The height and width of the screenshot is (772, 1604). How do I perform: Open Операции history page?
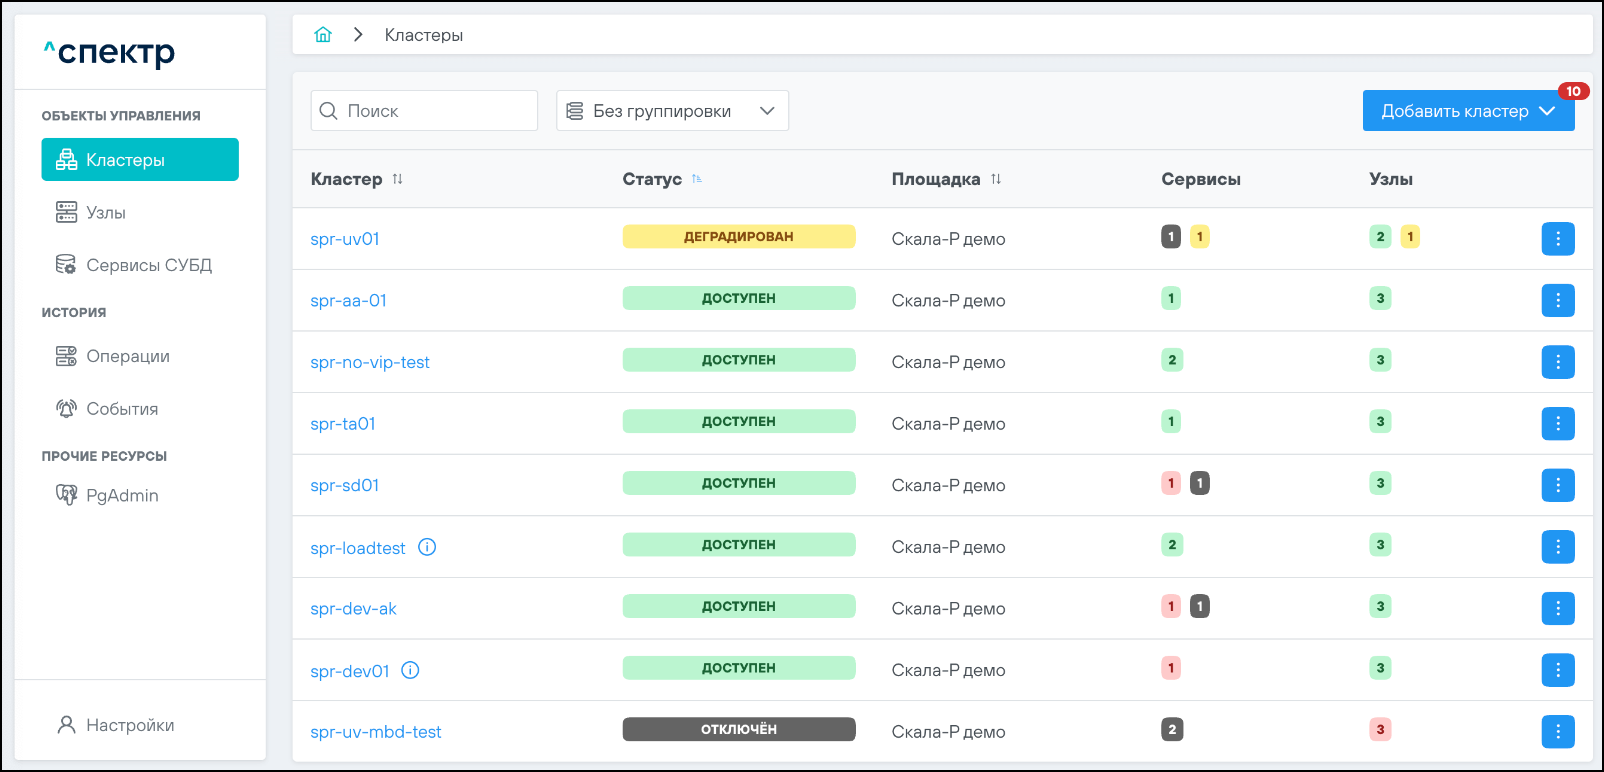point(127,356)
